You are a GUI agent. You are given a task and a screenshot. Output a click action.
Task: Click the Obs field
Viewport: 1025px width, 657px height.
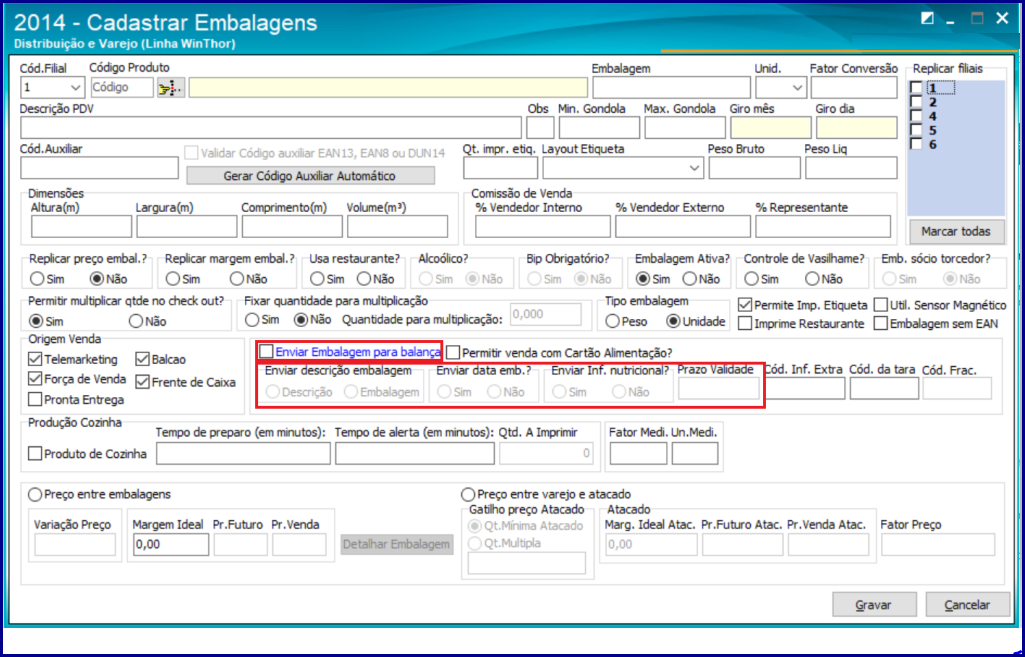coord(540,128)
